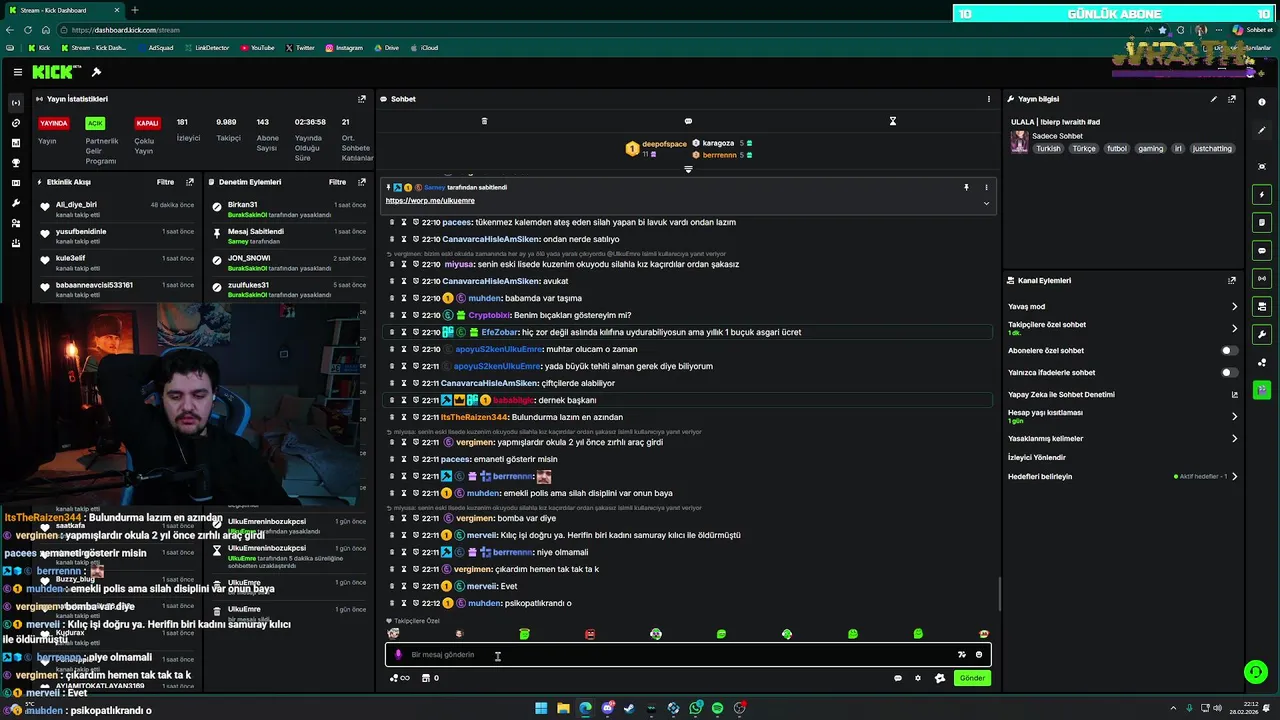This screenshot has height=720, width=1280.
Task: Open the worp.me/ulkuemre pinned link
Action: pyautogui.click(x=430, y=201)
